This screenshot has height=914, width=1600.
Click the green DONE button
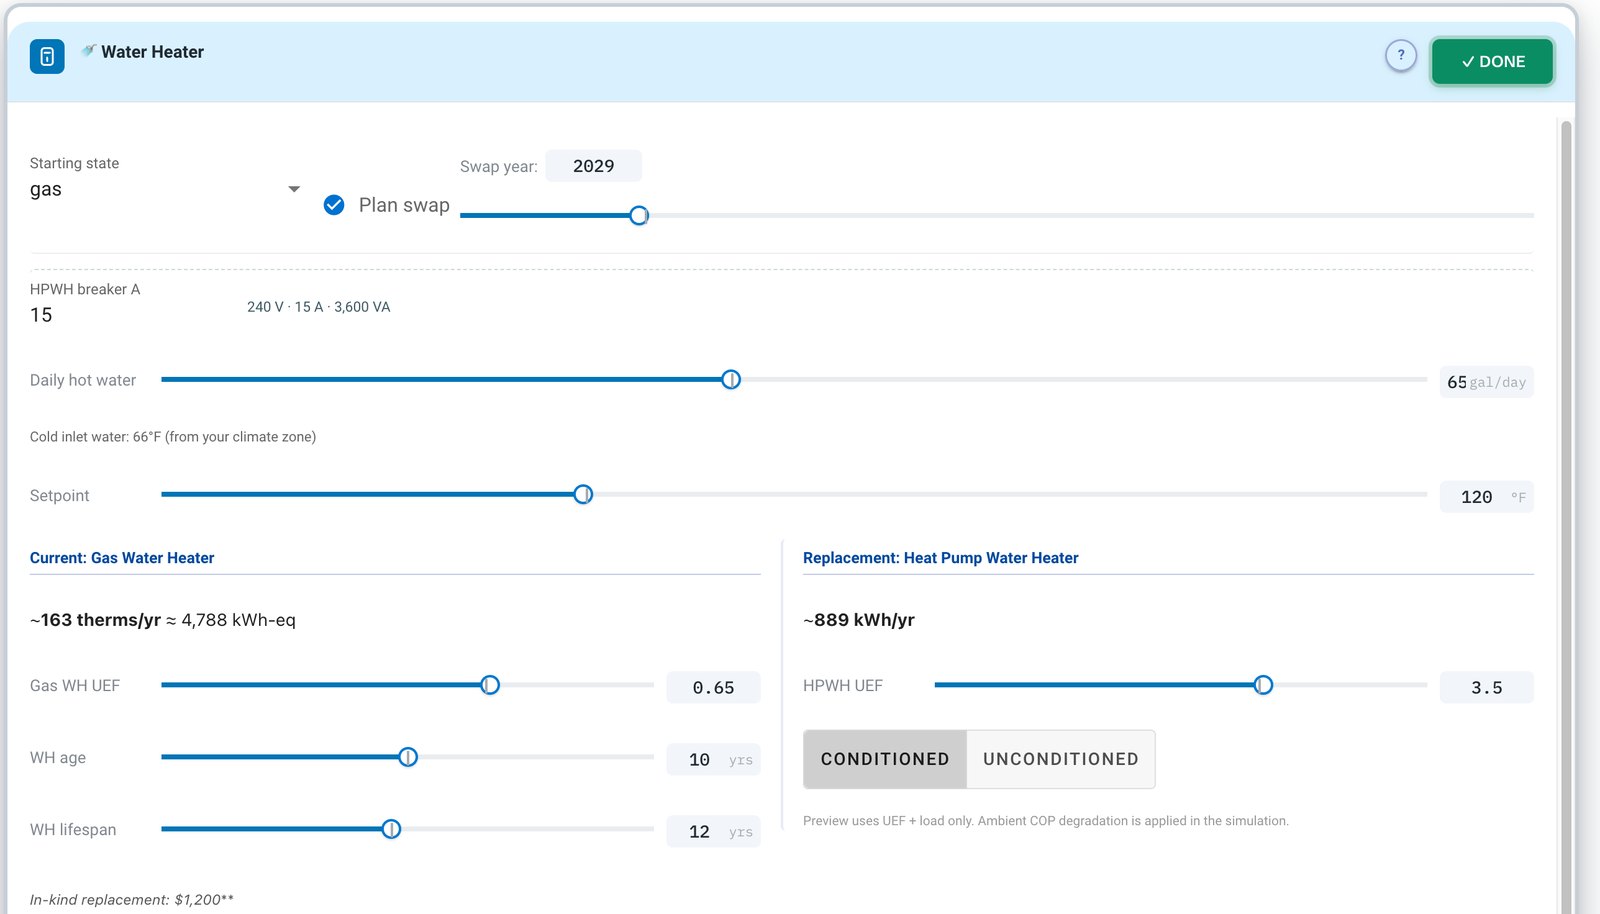pos(1492,61)
